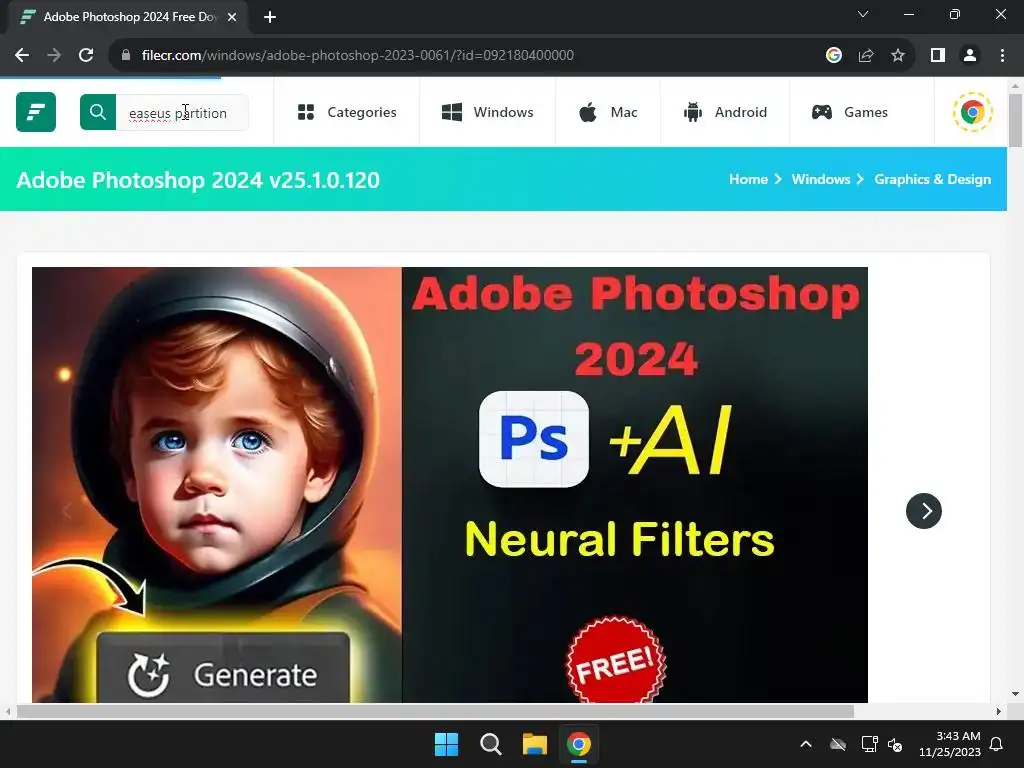Click the address bar URL
Viewport: 1024px width, 768px height.
coord(357,56)
